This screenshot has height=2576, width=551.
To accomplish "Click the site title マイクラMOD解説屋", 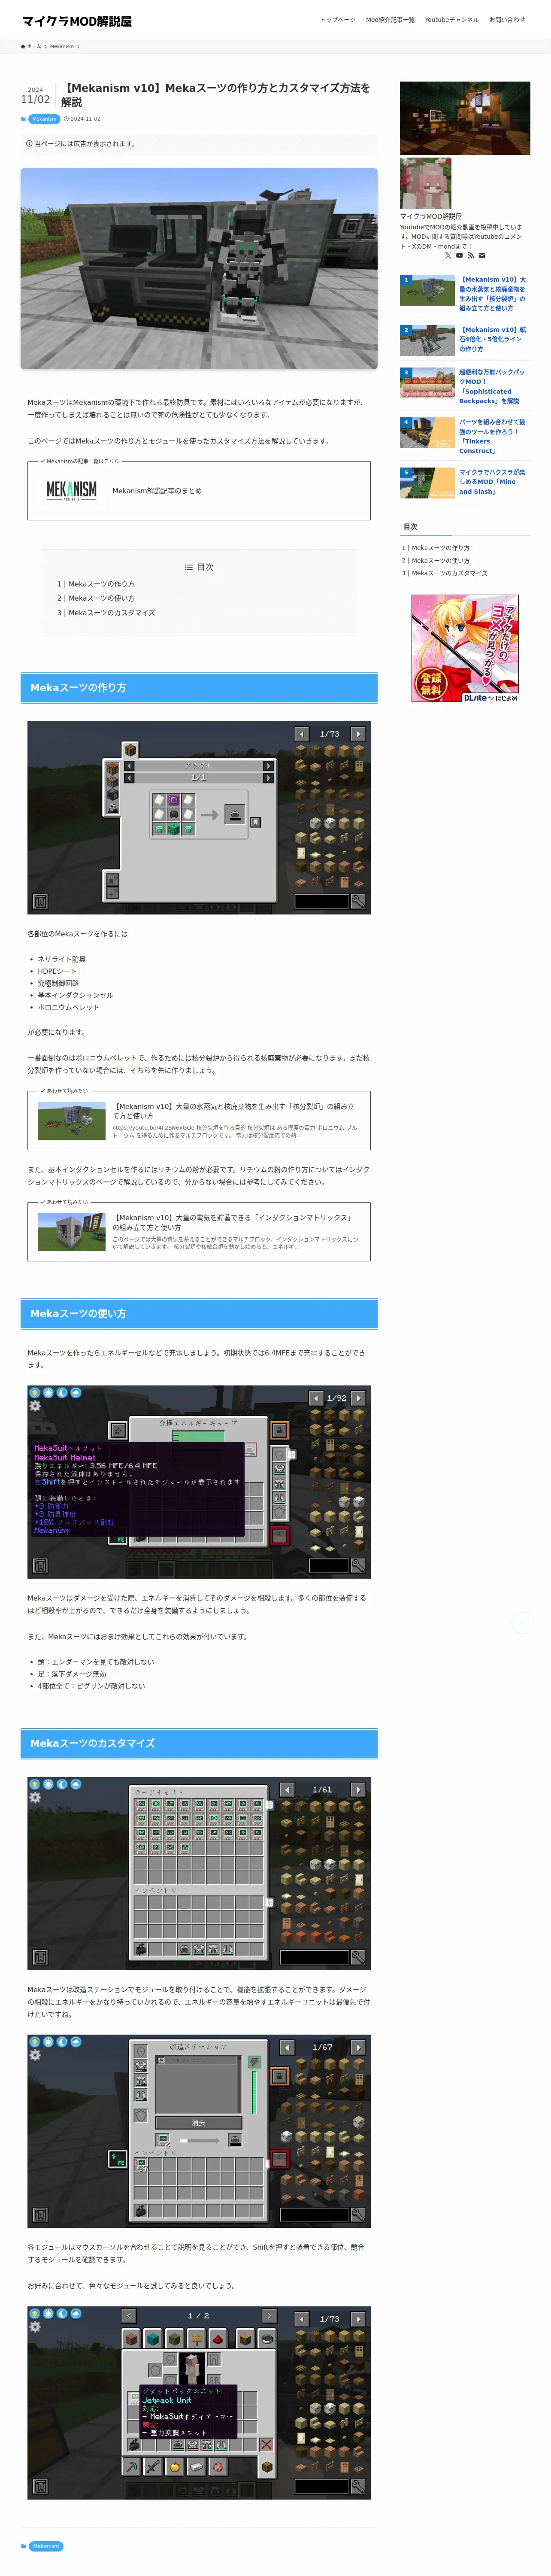I will (77, 20).
